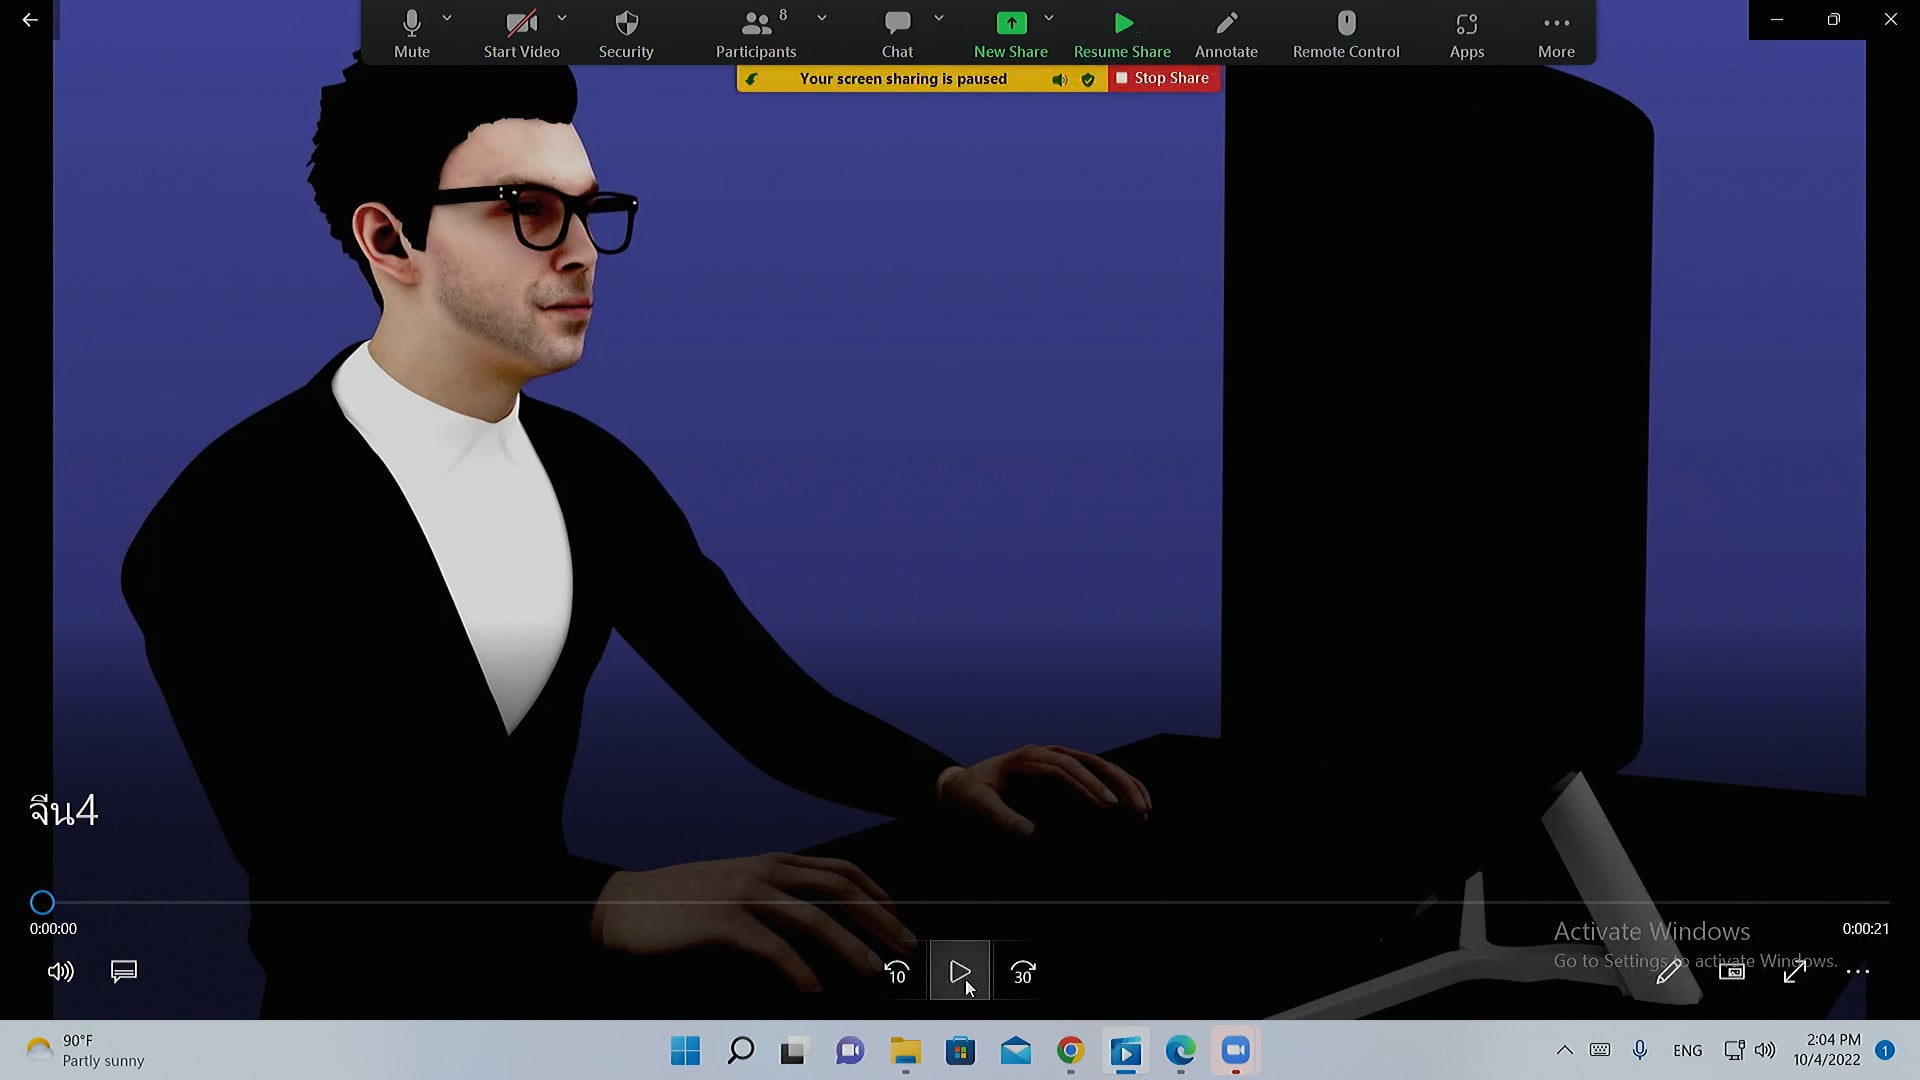The height and width of the screenshot is (1080, 1920).
Task: Click the Remote Control mouse icon
Action: pyautogui.click(x=1346, y=24)
